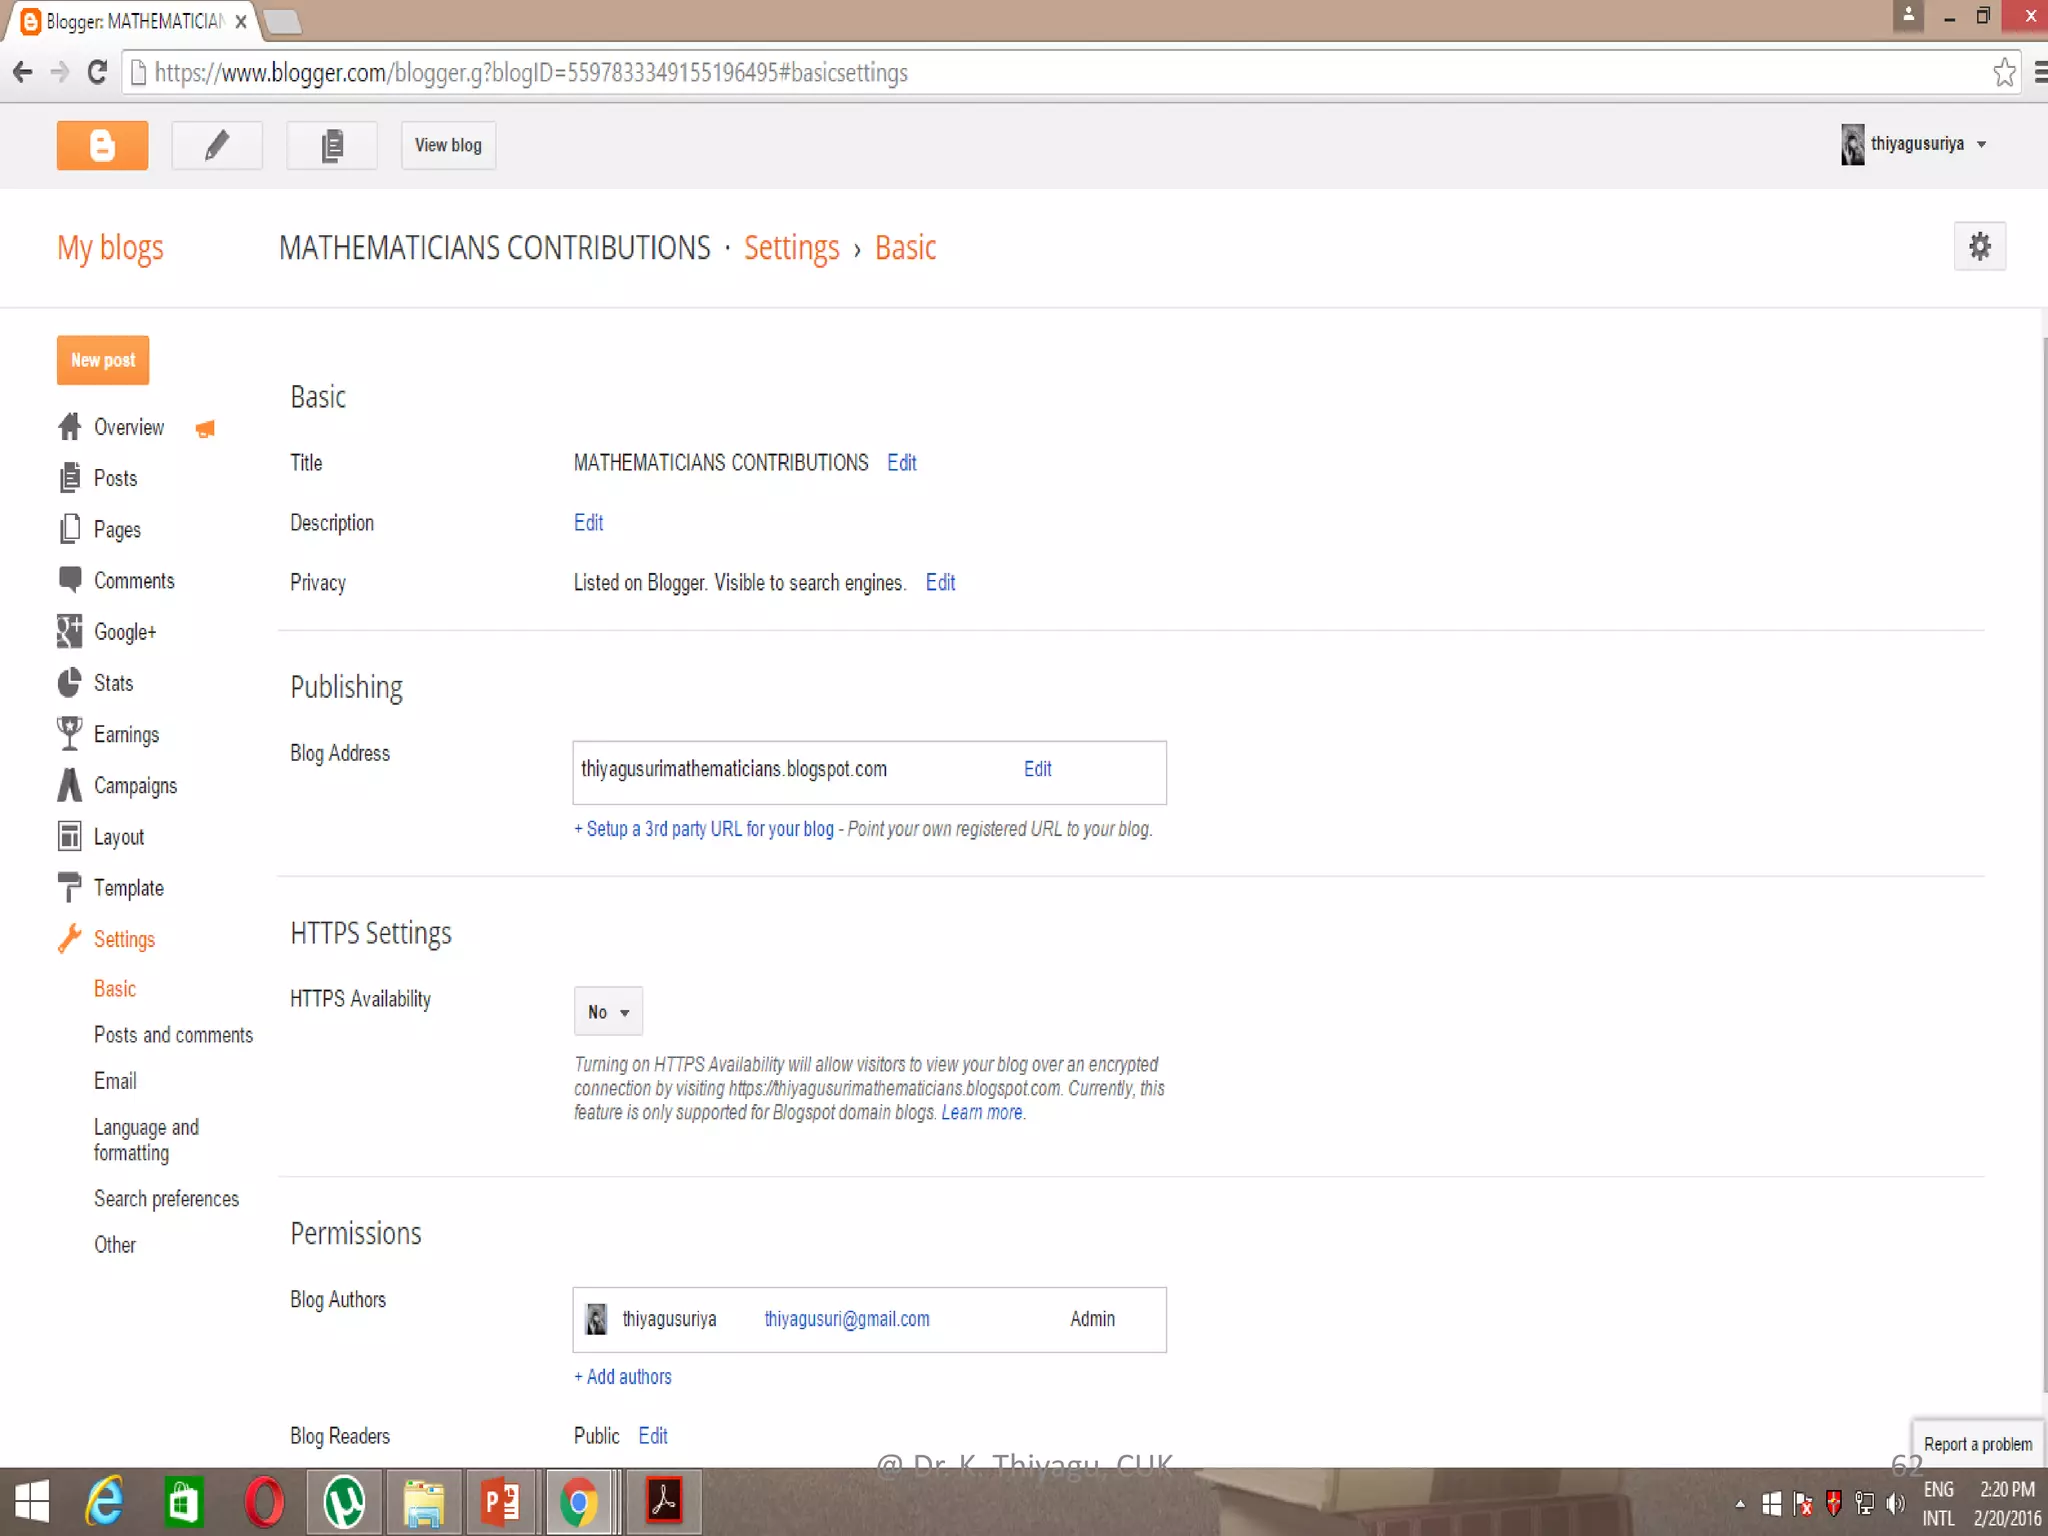Click the browser address bar
Viewport: 2048px width, 1536px height.
tap(1000, 73)
